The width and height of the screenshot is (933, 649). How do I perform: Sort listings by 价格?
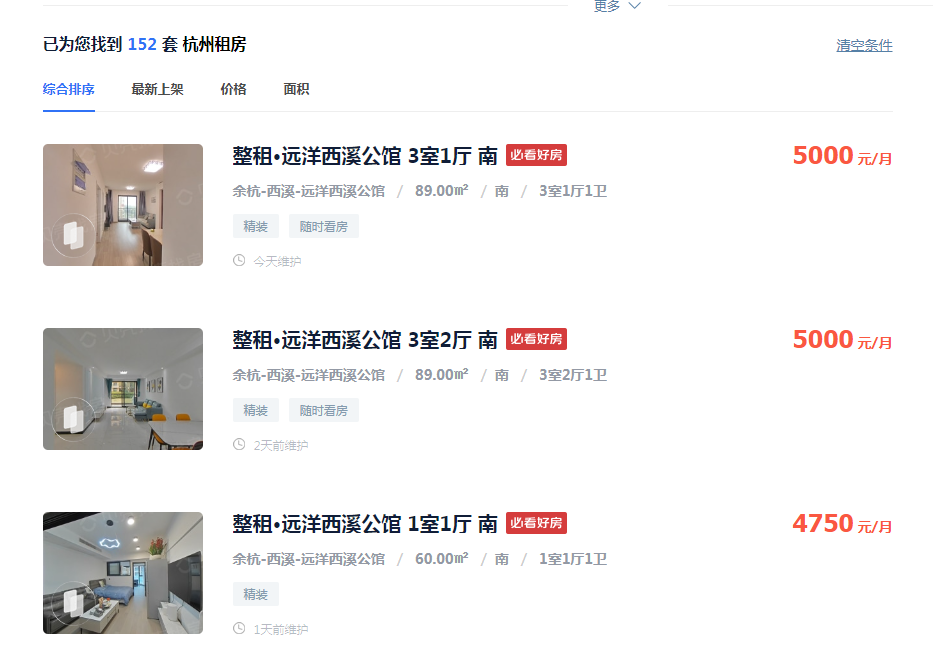[233, 89]
